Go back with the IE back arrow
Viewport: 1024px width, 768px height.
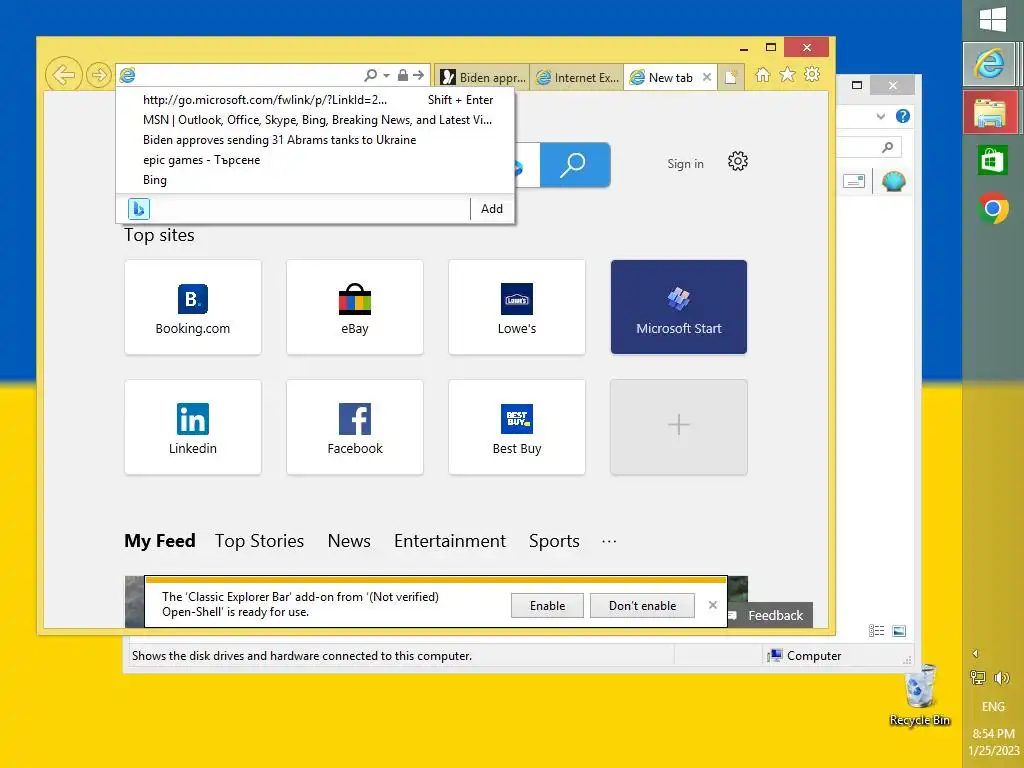click(63, 75)
